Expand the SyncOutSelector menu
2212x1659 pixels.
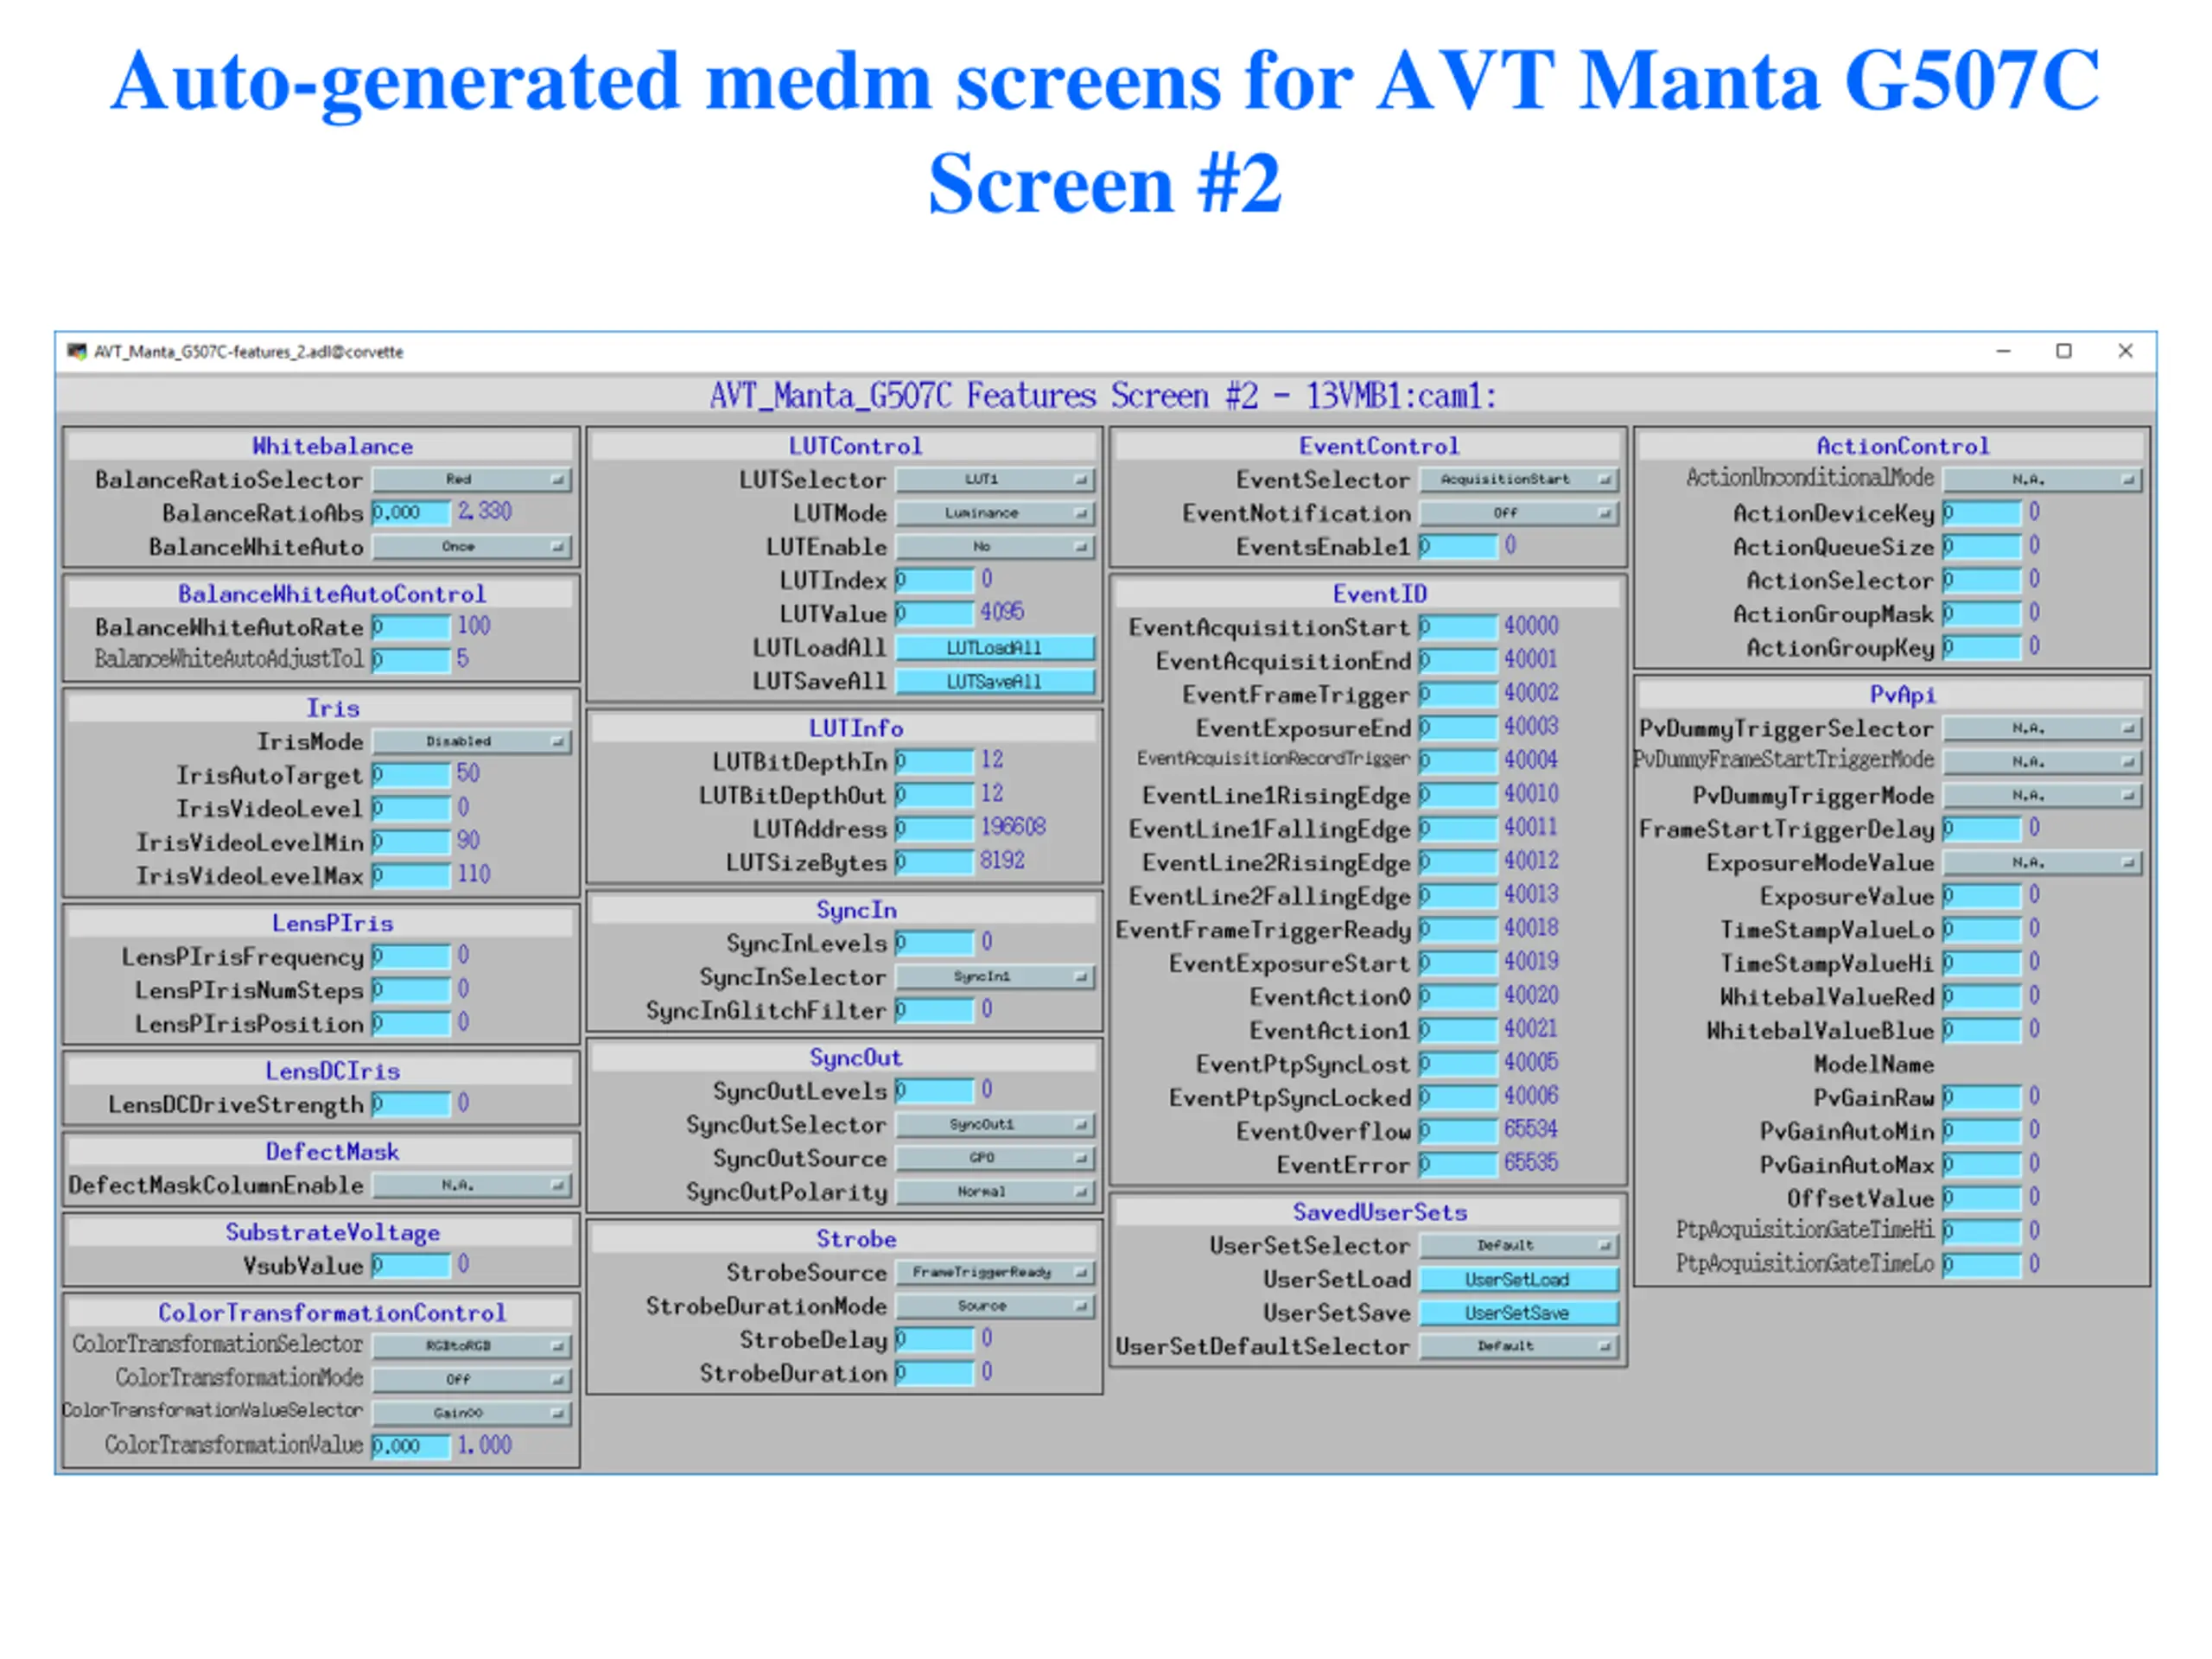coord(995,1125)
